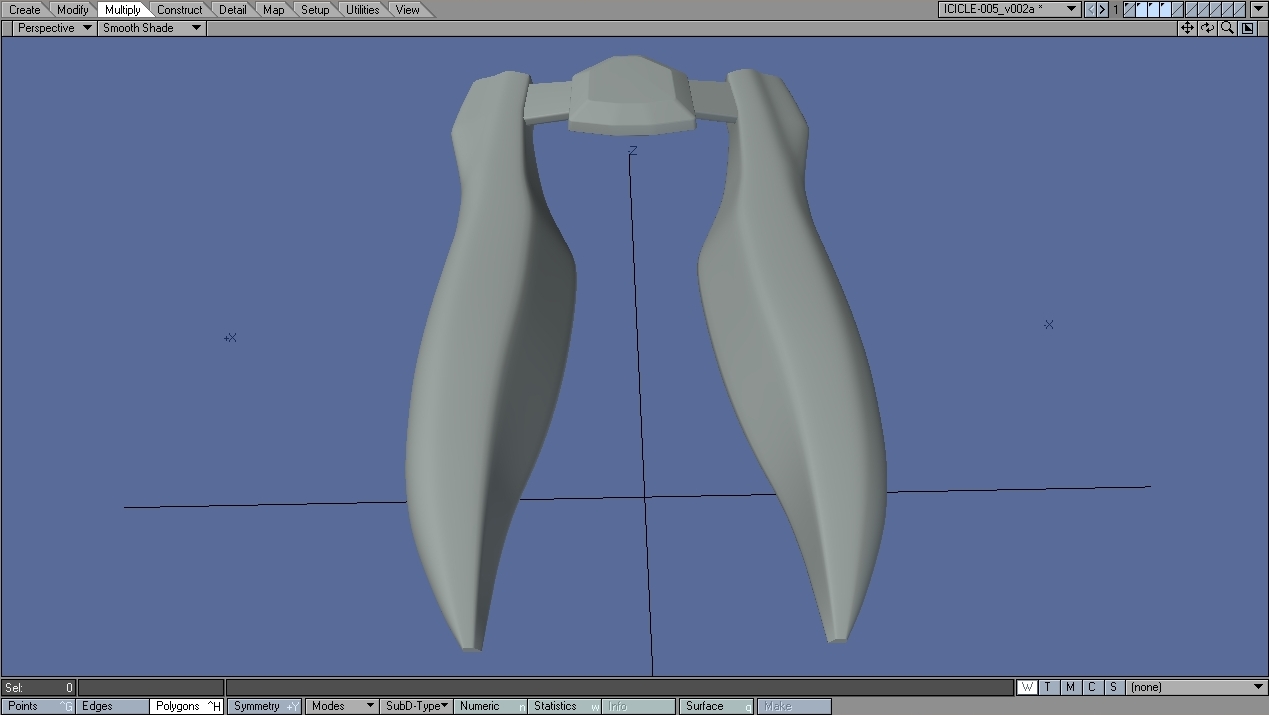Click the viewport Rotate icon
Viewport: 1269px width, 715px height.
coord(1207,28)
